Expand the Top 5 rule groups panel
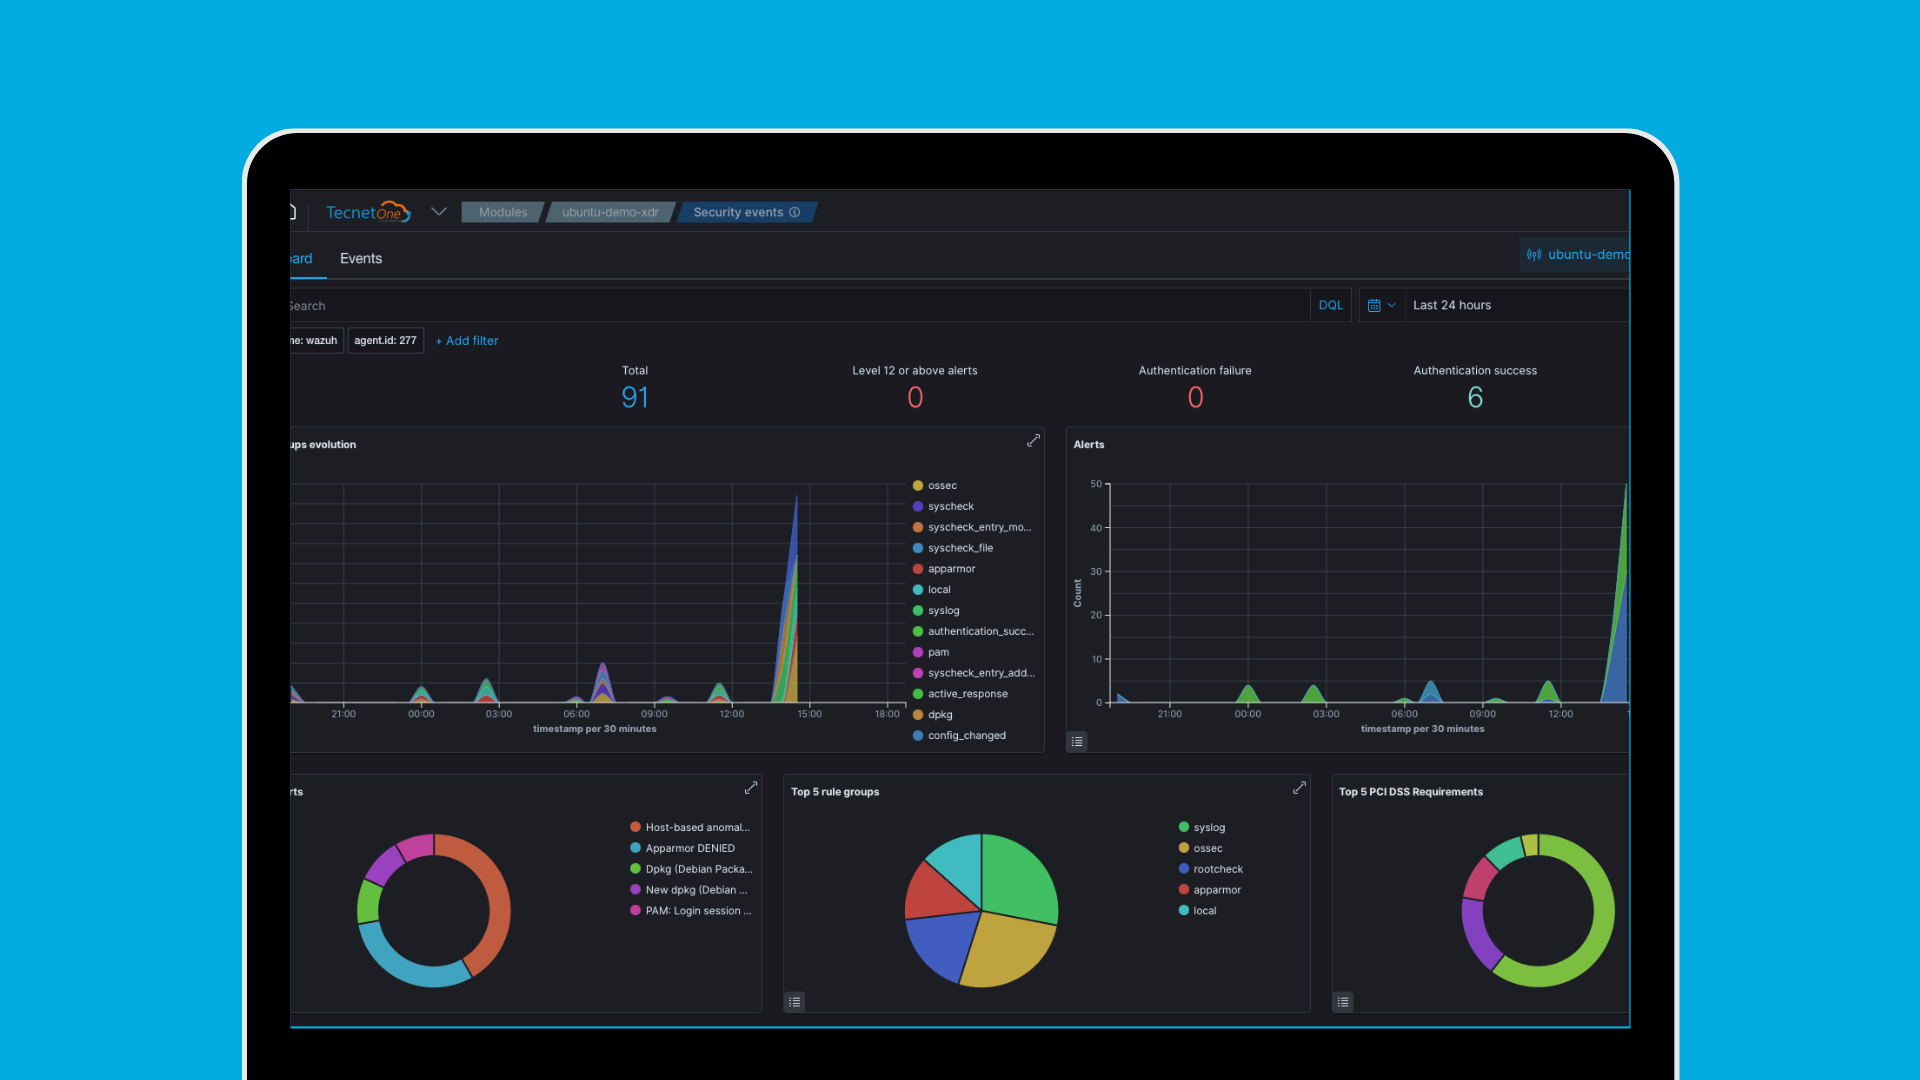Screen dimensions: 1920x1080 [1299, 788]
